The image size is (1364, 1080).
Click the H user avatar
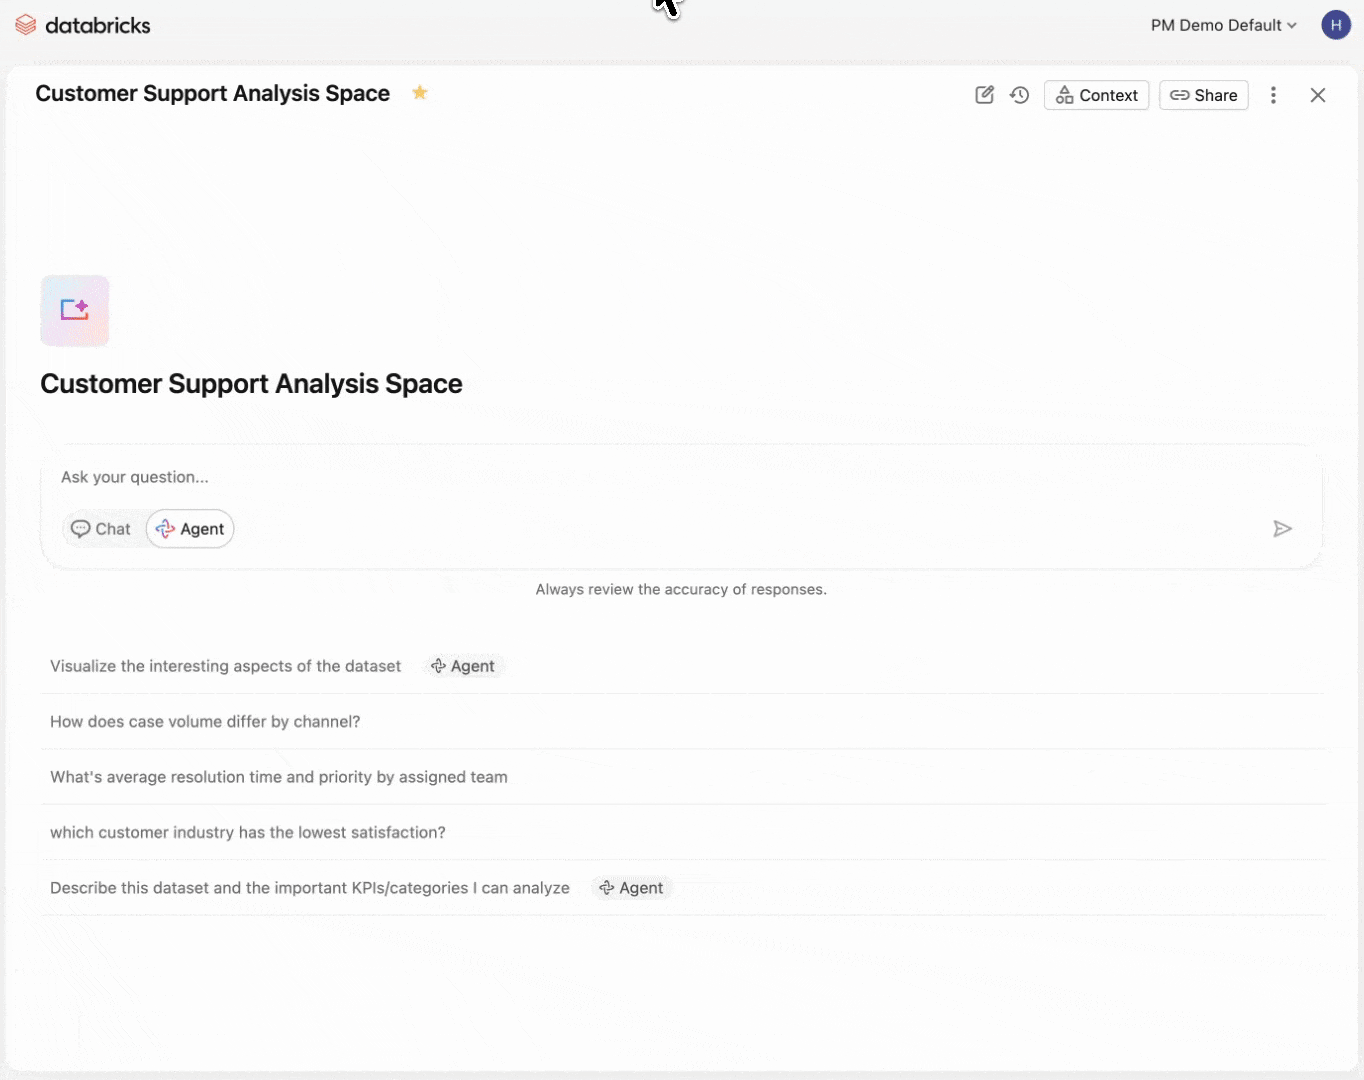(x=1336, y=25)
